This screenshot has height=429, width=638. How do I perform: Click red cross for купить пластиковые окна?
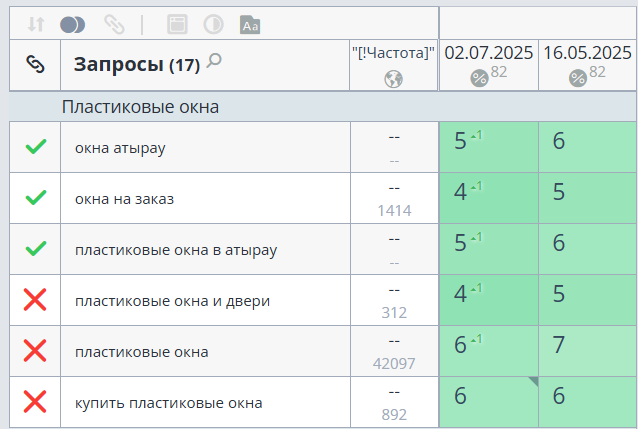click(35, 401)
